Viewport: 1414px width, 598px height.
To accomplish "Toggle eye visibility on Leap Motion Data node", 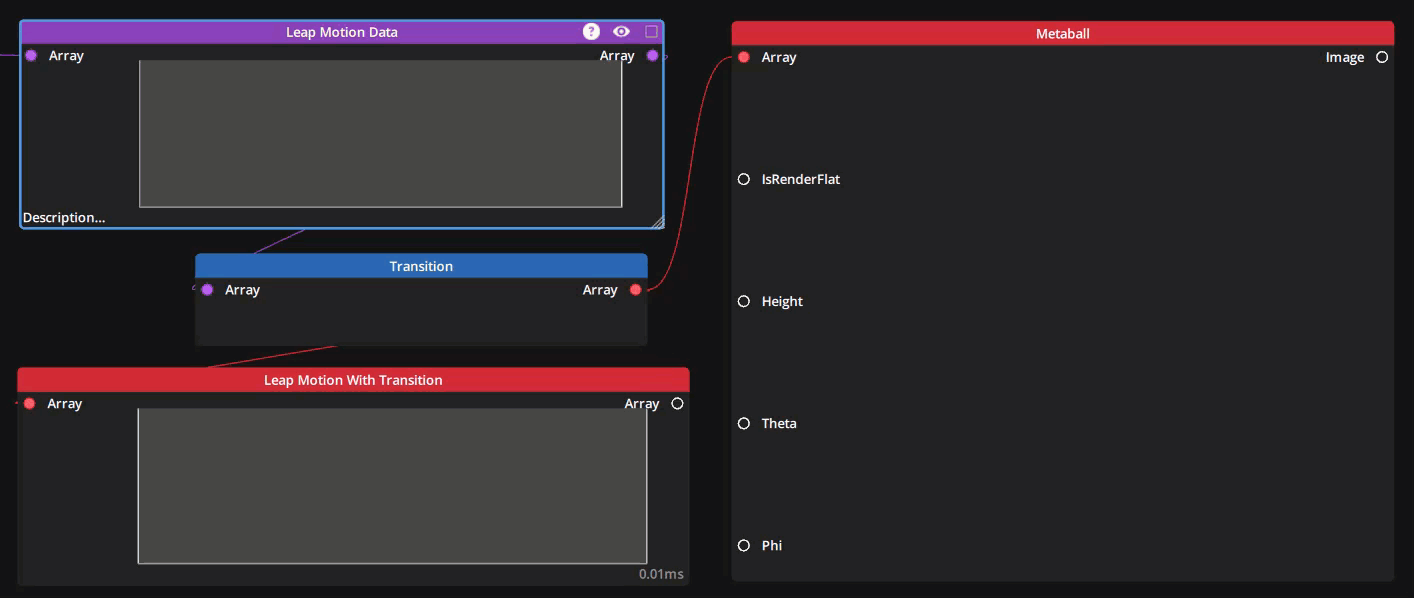I will [621, 32].
